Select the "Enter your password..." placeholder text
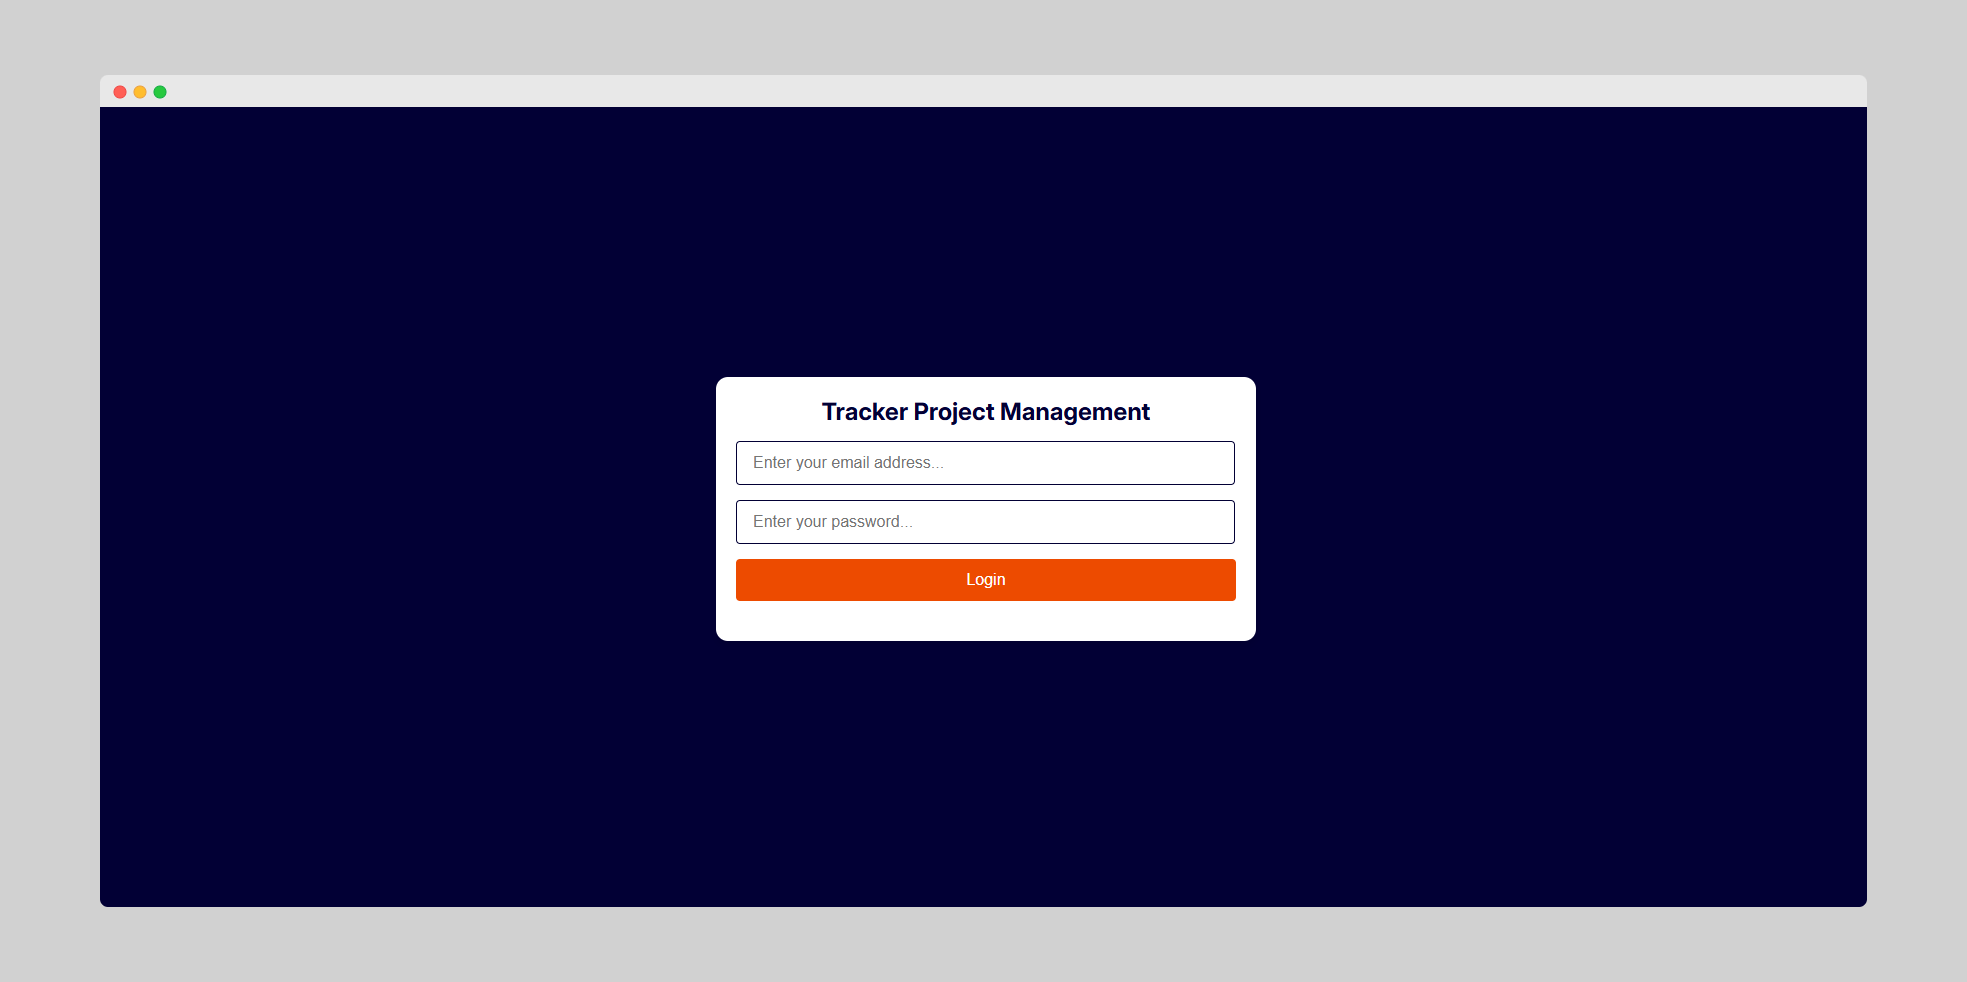This screenshot has width=1967, height=982. [x=832, y=522]
